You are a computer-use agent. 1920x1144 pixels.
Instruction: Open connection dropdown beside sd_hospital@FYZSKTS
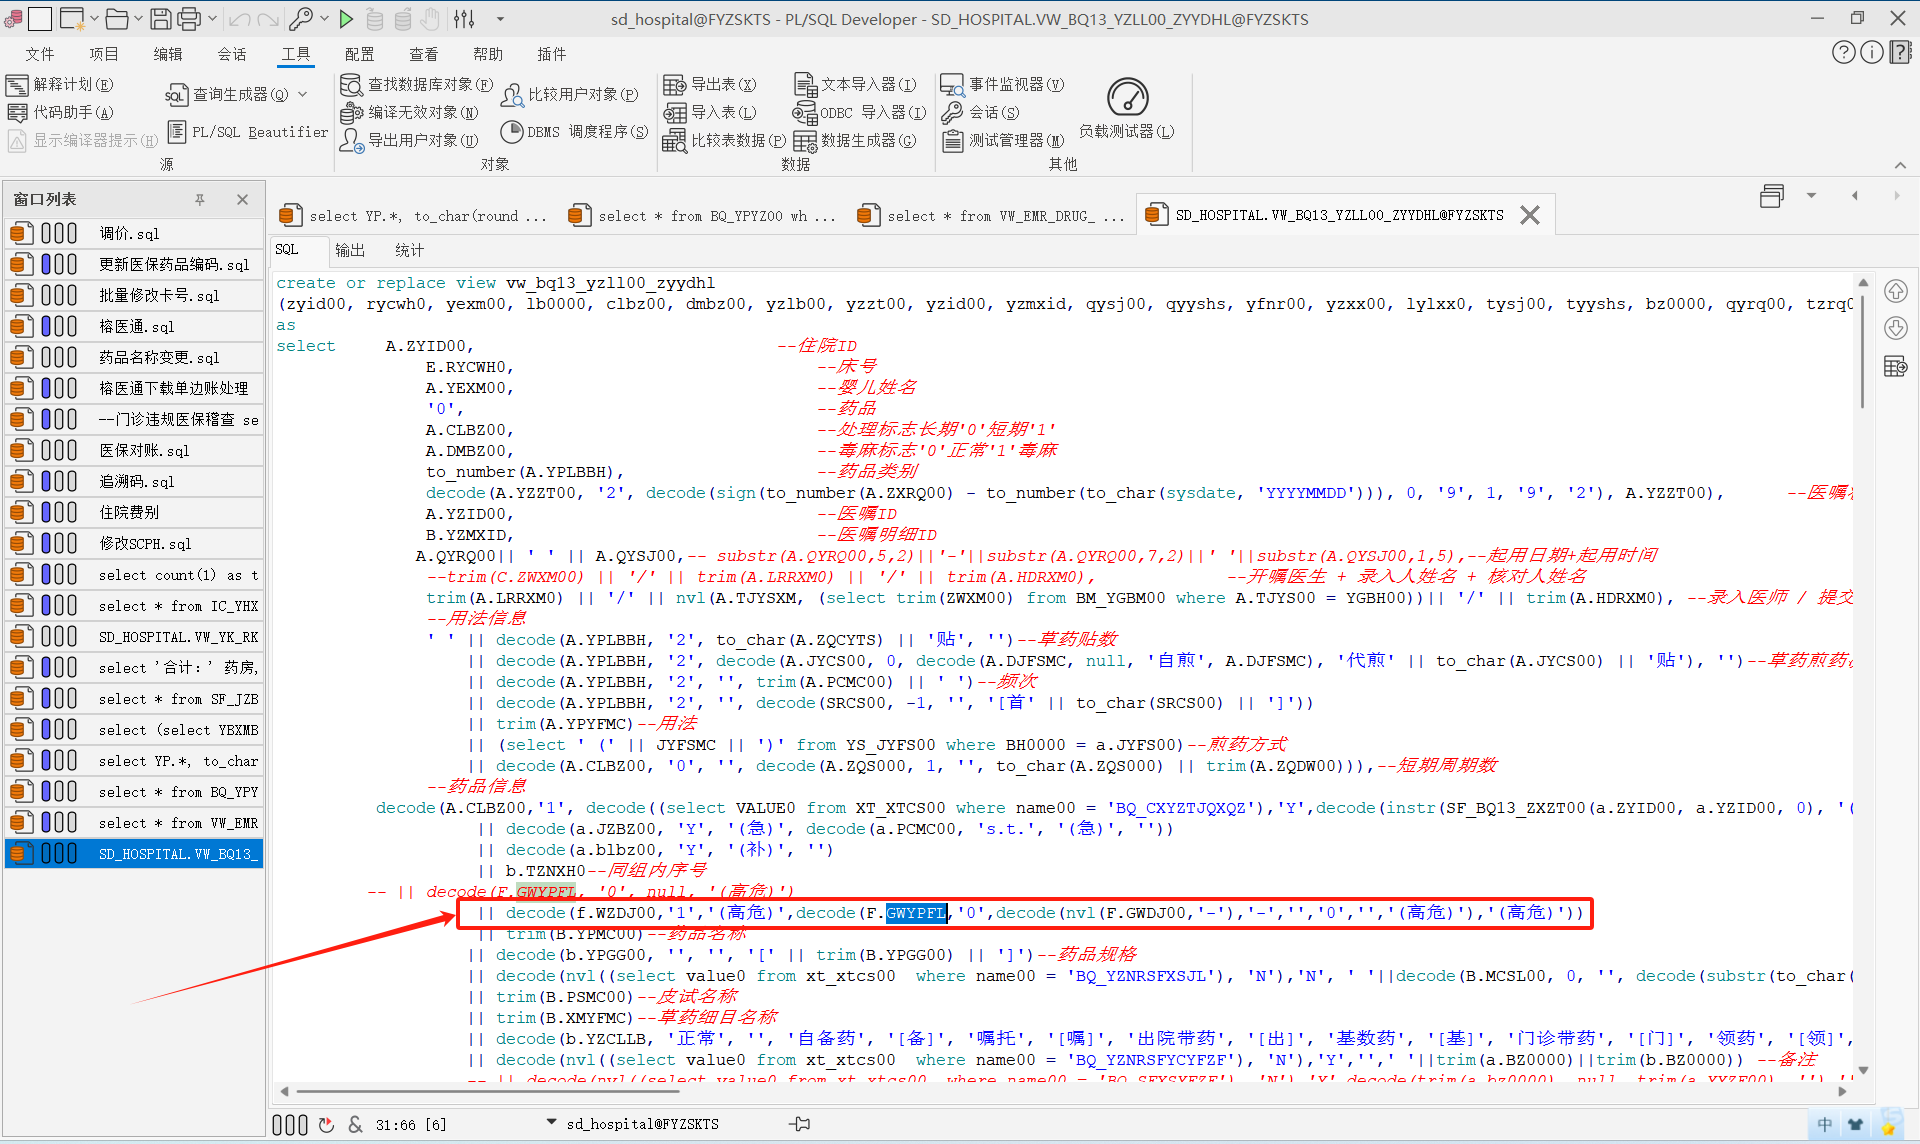tap(551, 1123)
